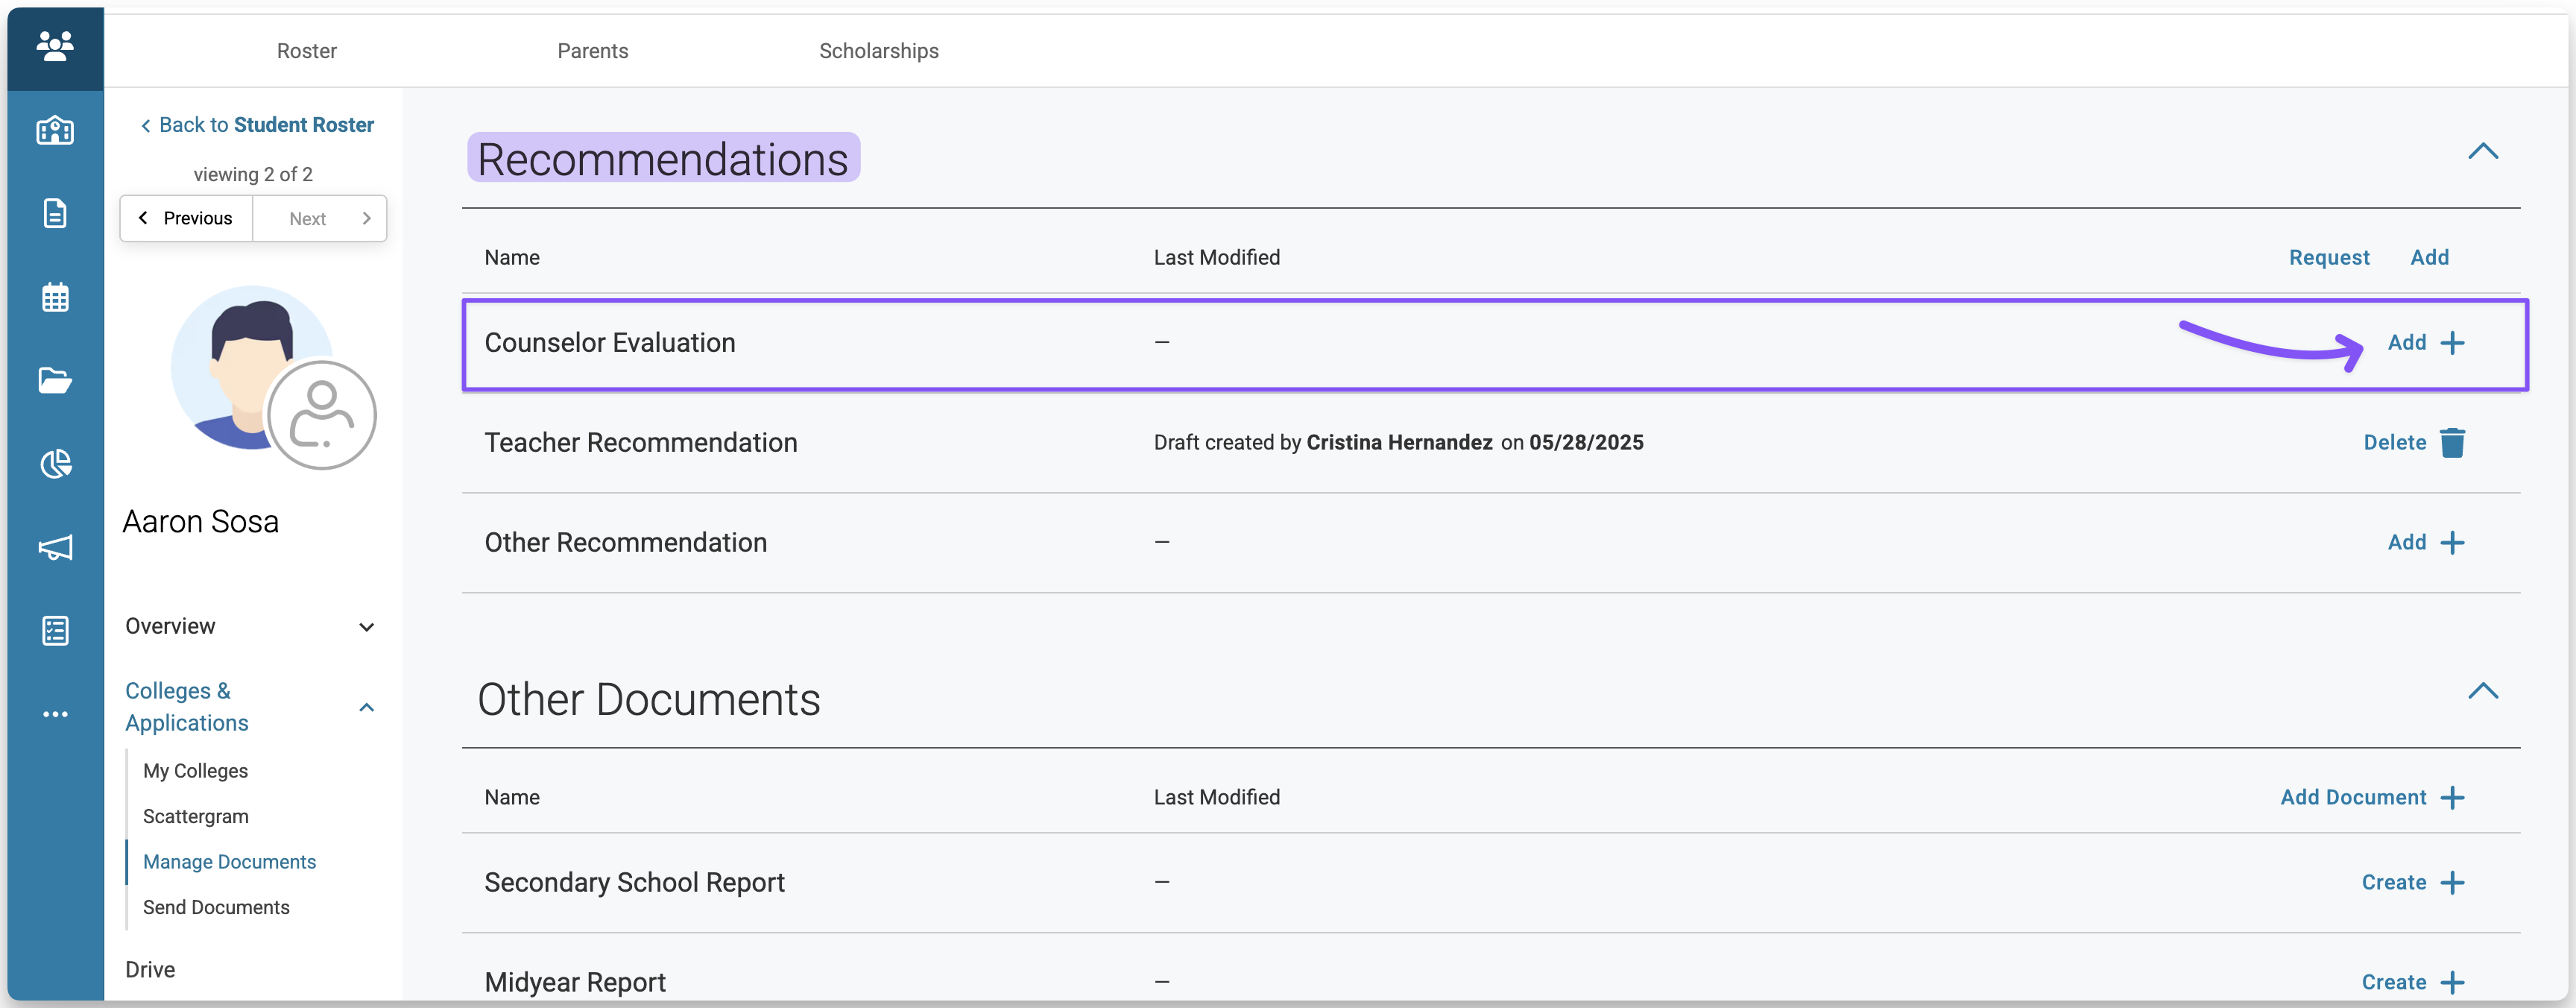Click the school building sidebar icon

pyautogui.click(x=55, y=131)
